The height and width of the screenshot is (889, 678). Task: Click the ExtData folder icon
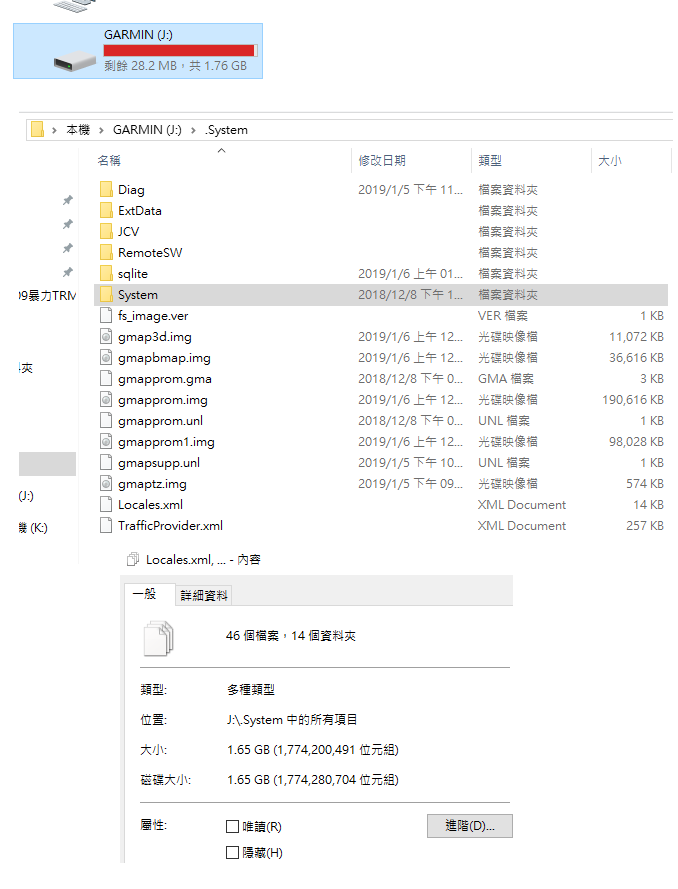pos(106,210)
